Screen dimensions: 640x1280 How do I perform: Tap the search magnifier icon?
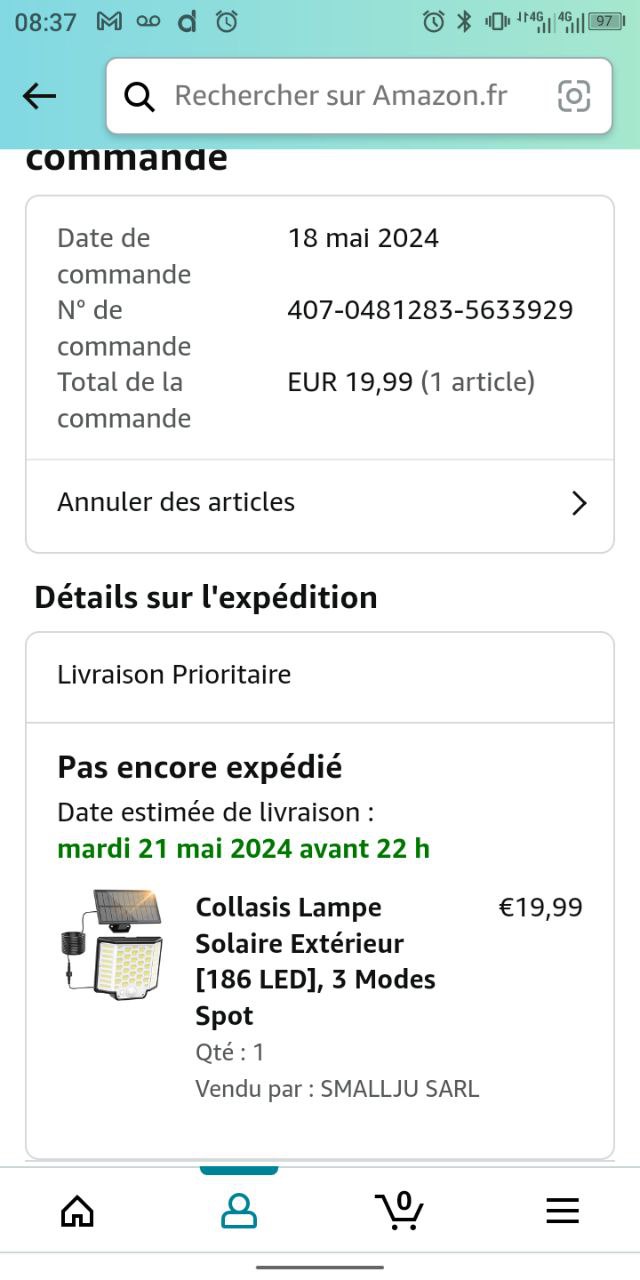coord(139,96)
